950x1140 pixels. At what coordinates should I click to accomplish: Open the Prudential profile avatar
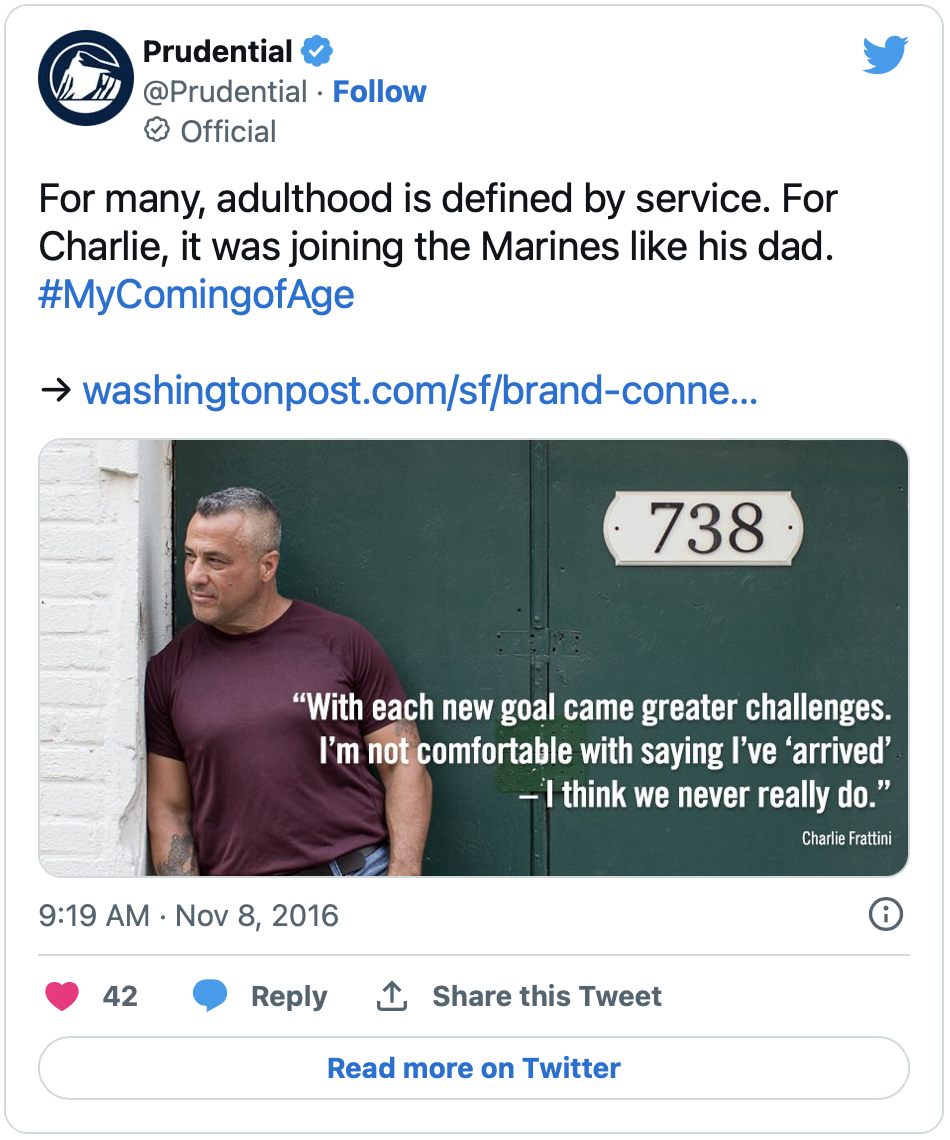pyautogui.click(x=86, y=78)
